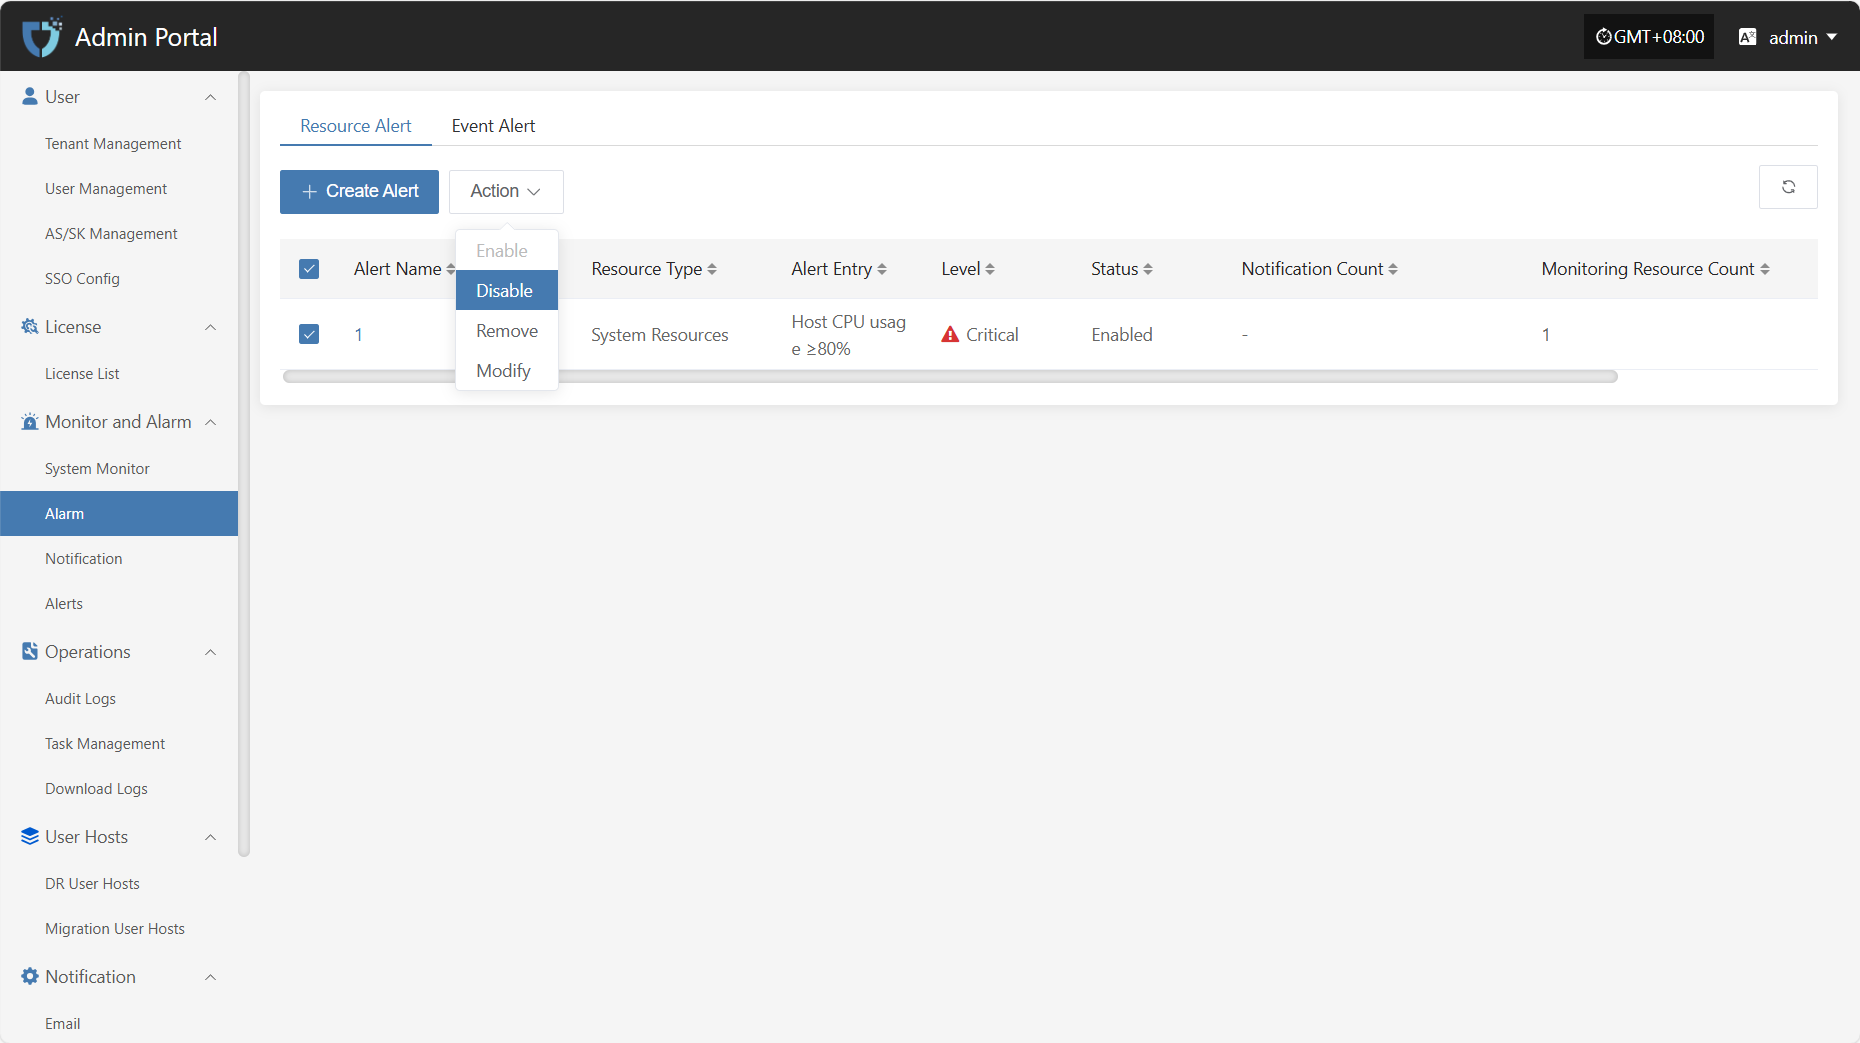This screenshot has height=1043, width=1860.
Task: Choose Modify from the Action menu
Action: coord(506,370)
